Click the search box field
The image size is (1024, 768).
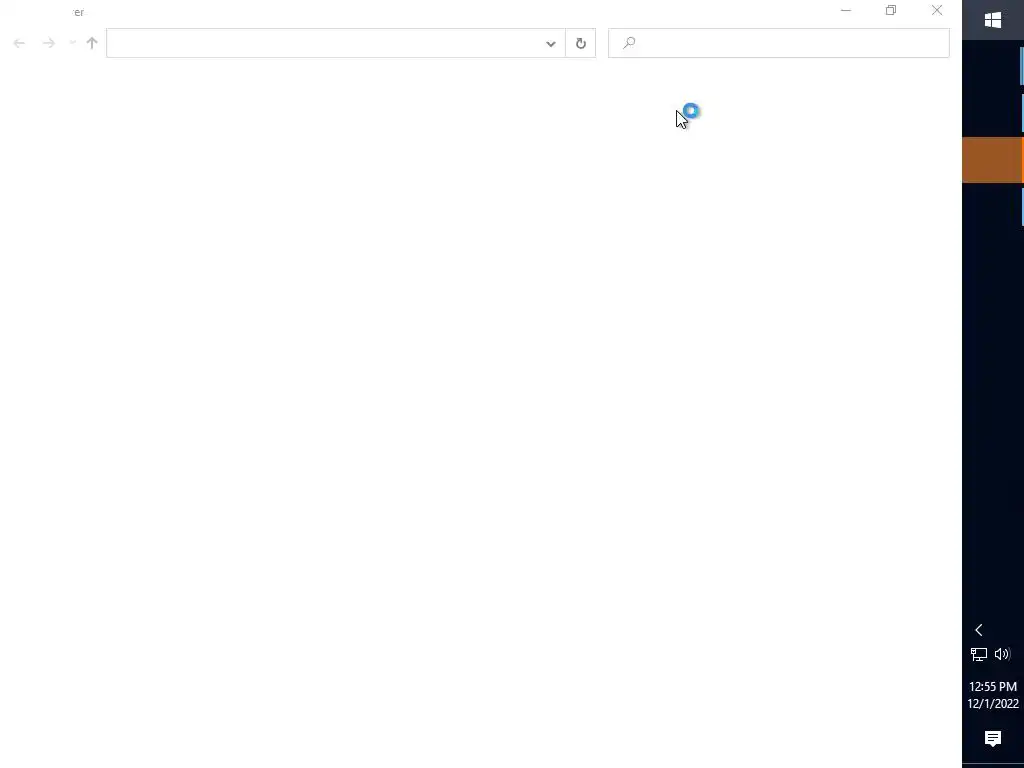778,43
